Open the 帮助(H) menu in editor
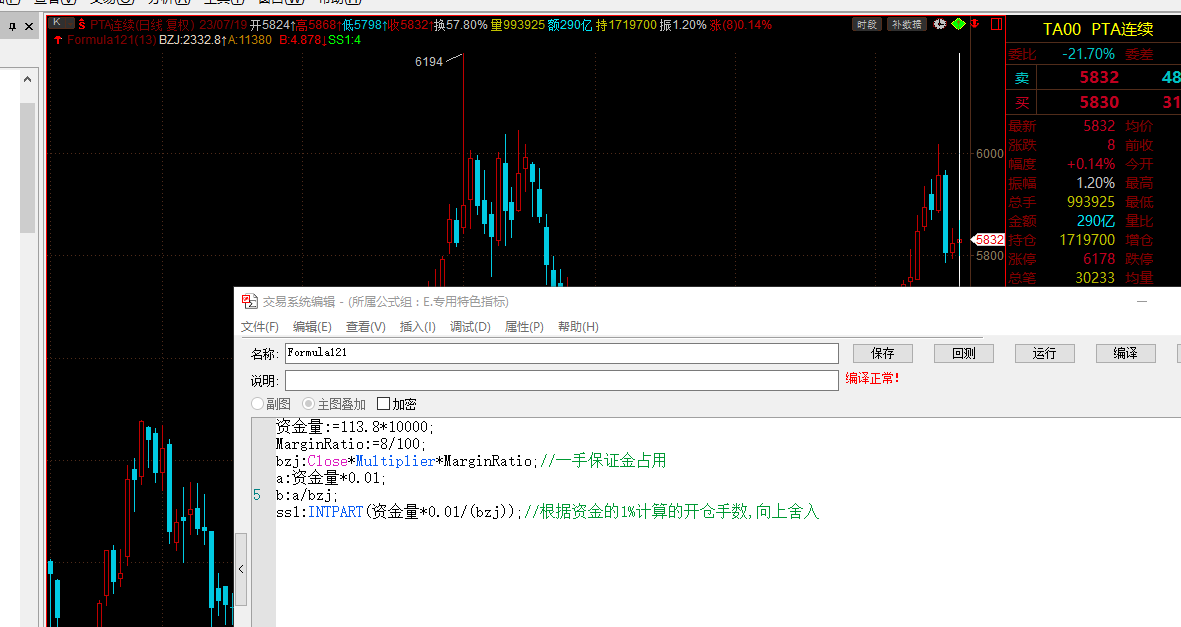 tap(578, 326)
